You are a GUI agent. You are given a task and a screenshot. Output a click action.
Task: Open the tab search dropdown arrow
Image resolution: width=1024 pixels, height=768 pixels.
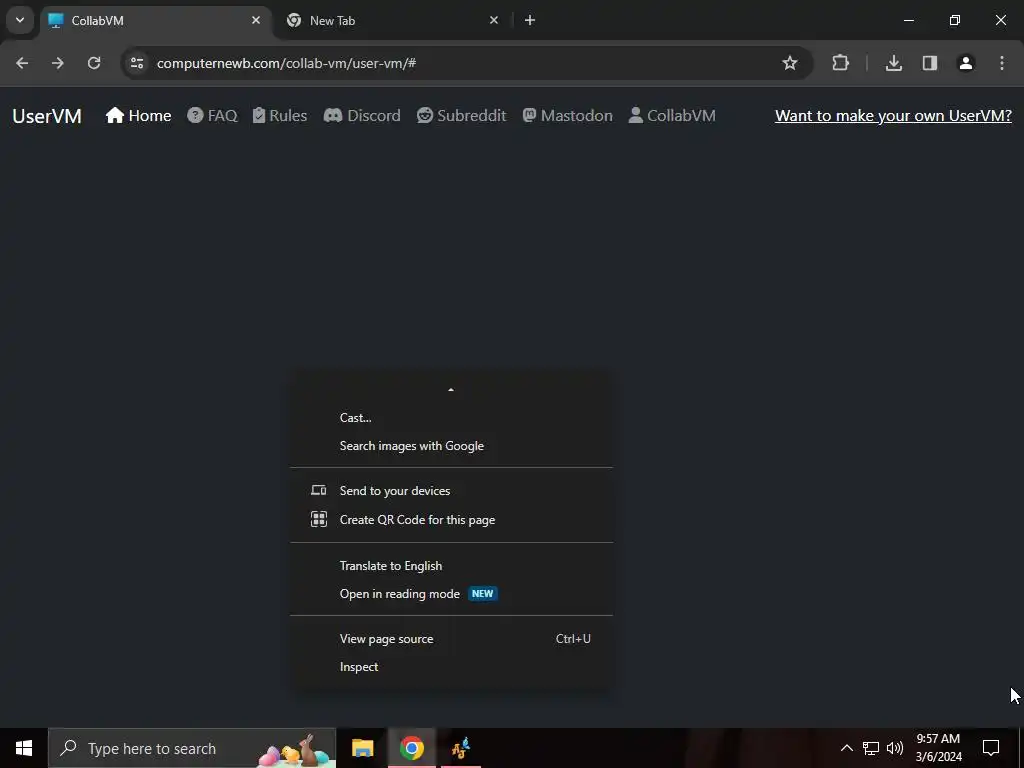pyautogui.click(x=20, y=20)
